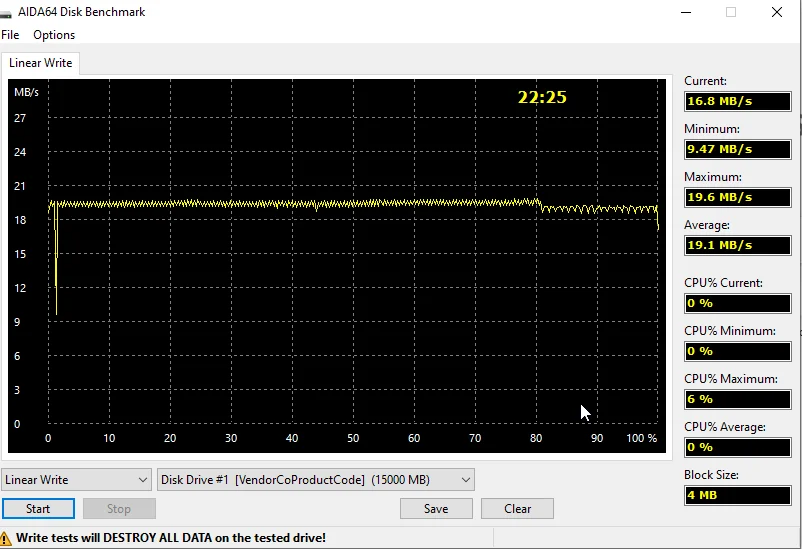
Task: Click the 100 % label on graph axis
Action: [x=641, y=438]
